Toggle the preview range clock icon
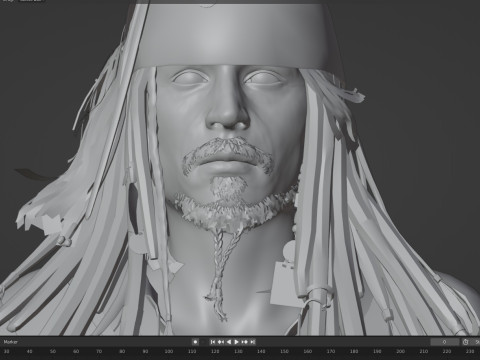The width and height of the screenshot is (480, 360). [x=465, y=342]
